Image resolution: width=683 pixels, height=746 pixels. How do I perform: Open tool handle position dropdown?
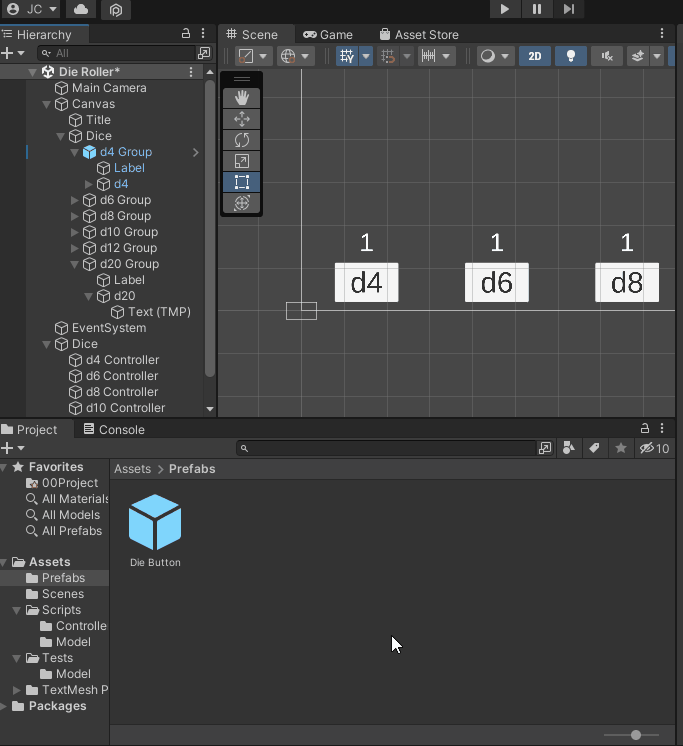pyautogui.click(x=253, y=56)
